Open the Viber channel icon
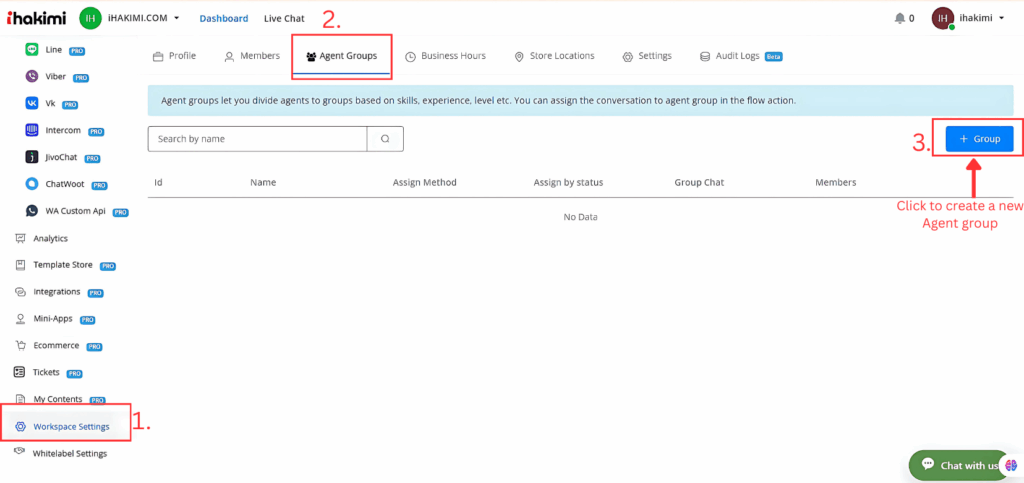 [x=32, y=76]
